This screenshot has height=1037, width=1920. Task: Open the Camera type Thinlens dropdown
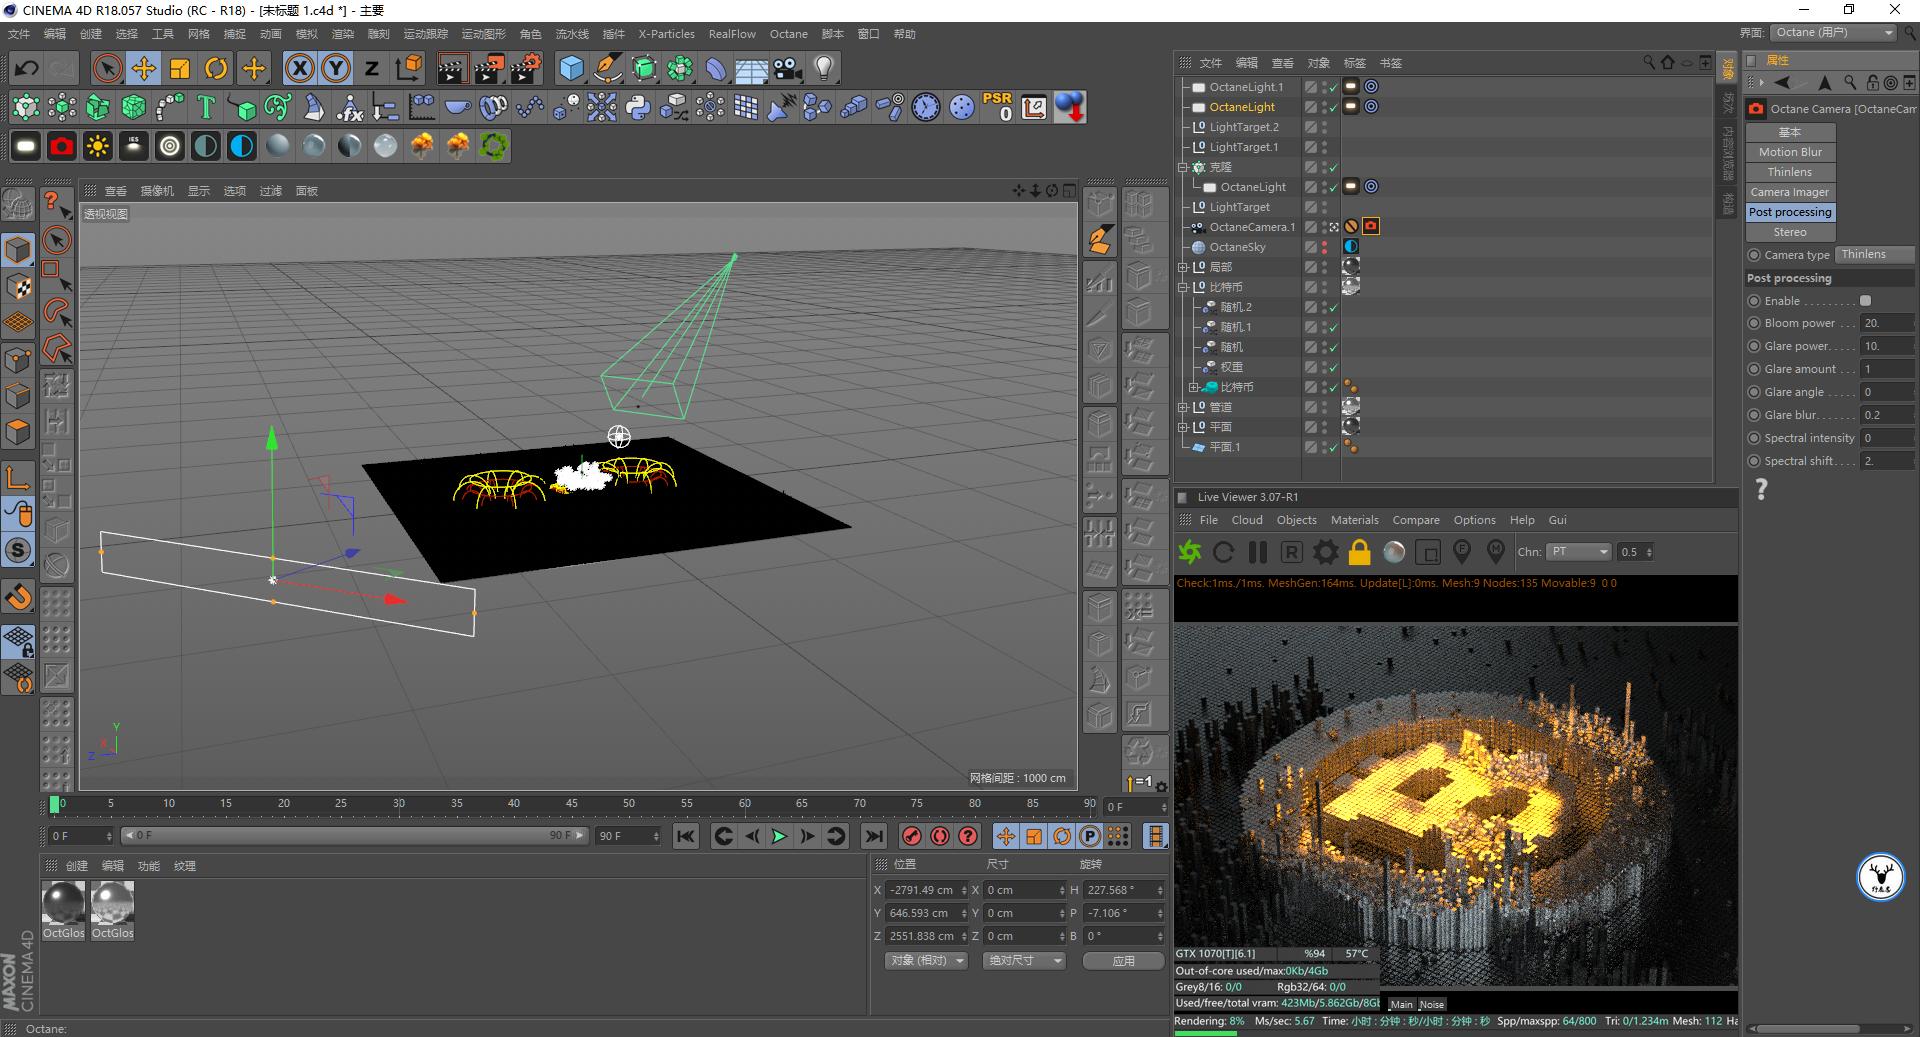[1875, 255]
